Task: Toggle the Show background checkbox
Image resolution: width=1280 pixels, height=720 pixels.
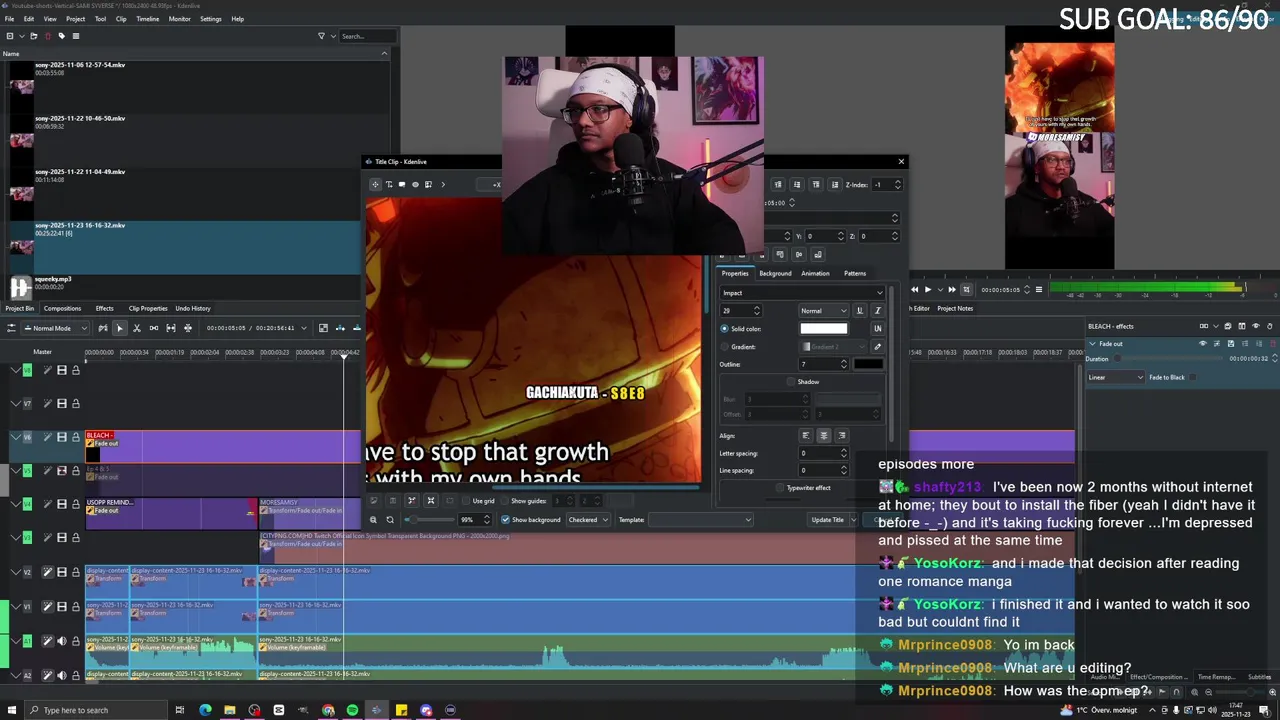Action: click(x=504, y=520)
